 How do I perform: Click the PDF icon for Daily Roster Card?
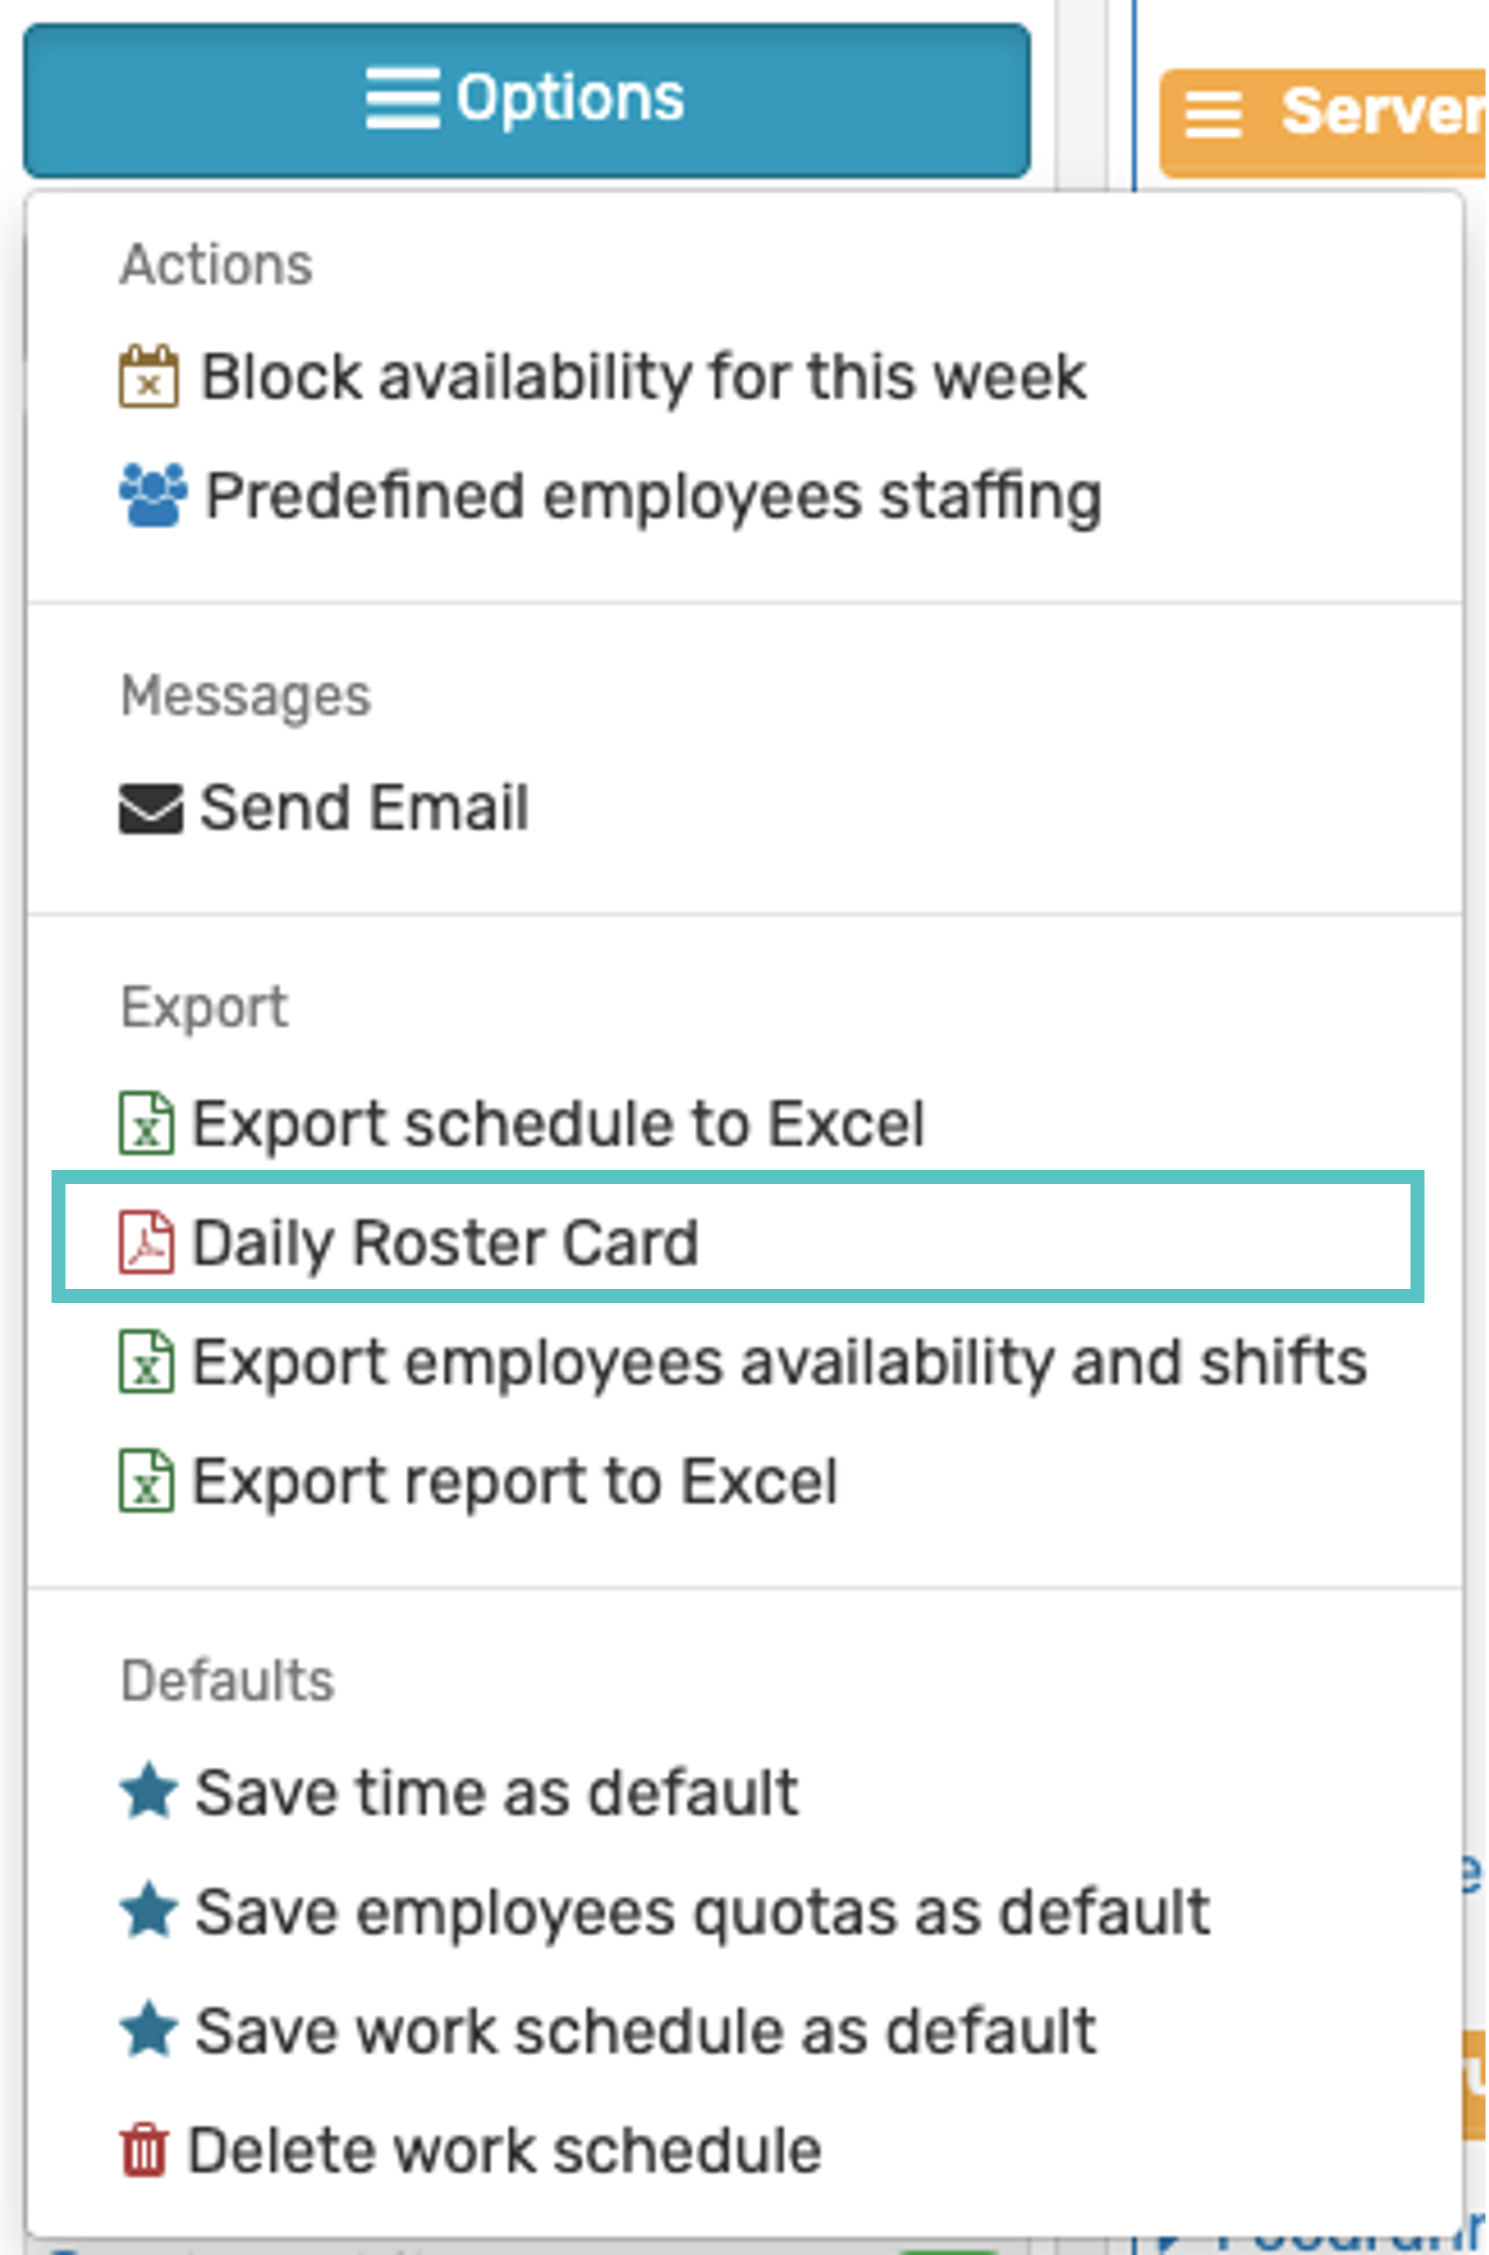147,1242
